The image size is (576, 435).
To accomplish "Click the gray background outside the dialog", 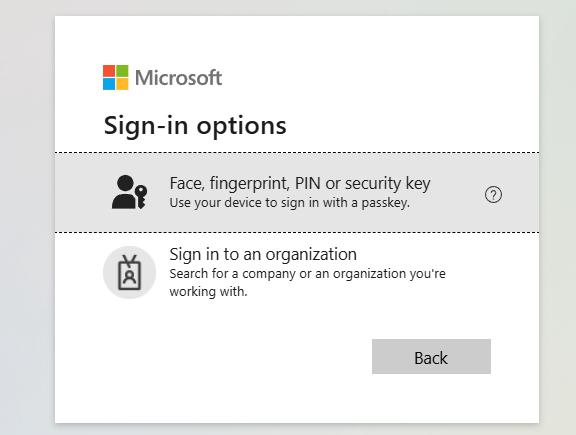I will [27, 220].
